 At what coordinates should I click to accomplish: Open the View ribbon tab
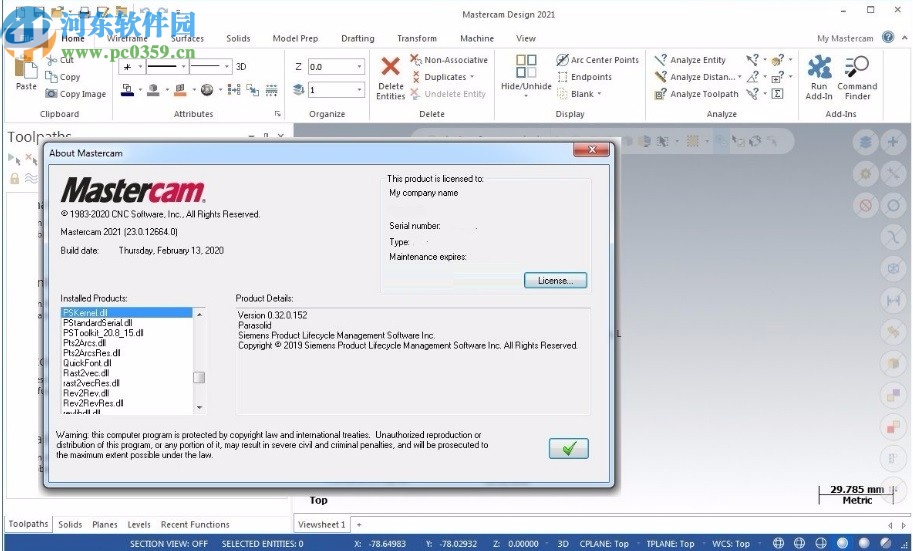point(526,38)
